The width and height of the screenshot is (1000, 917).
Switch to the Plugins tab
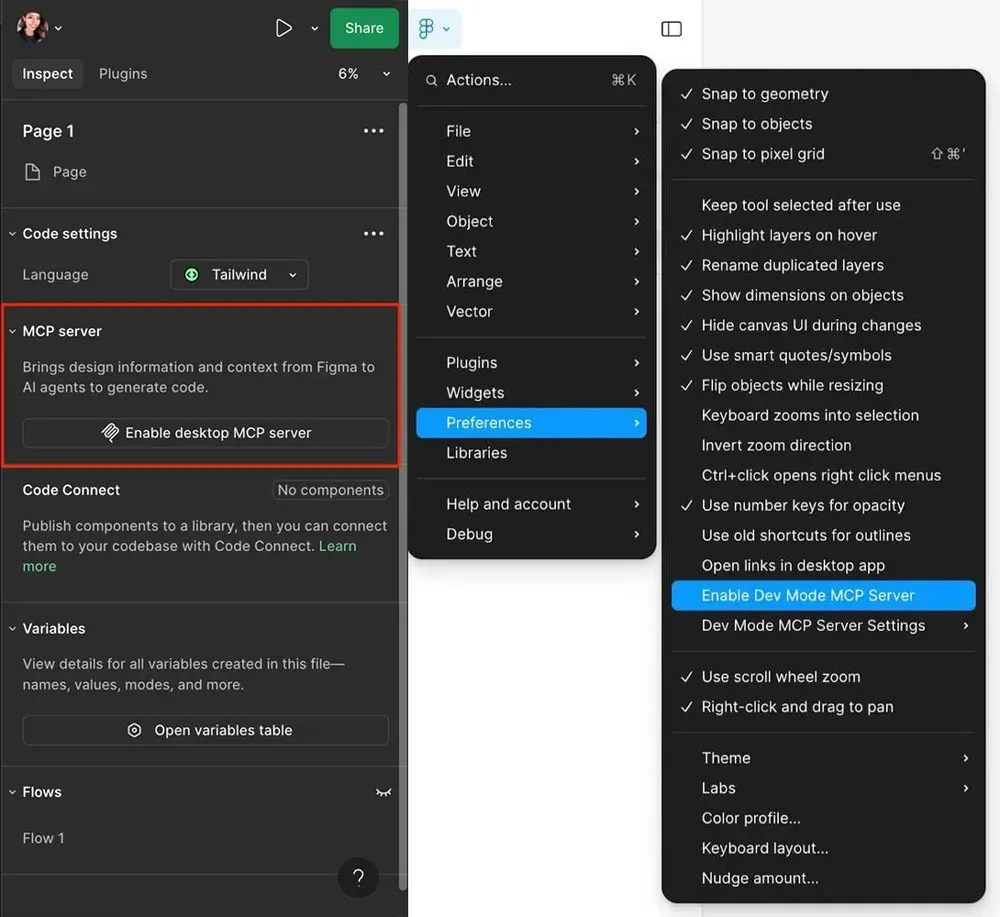point(123,74)
